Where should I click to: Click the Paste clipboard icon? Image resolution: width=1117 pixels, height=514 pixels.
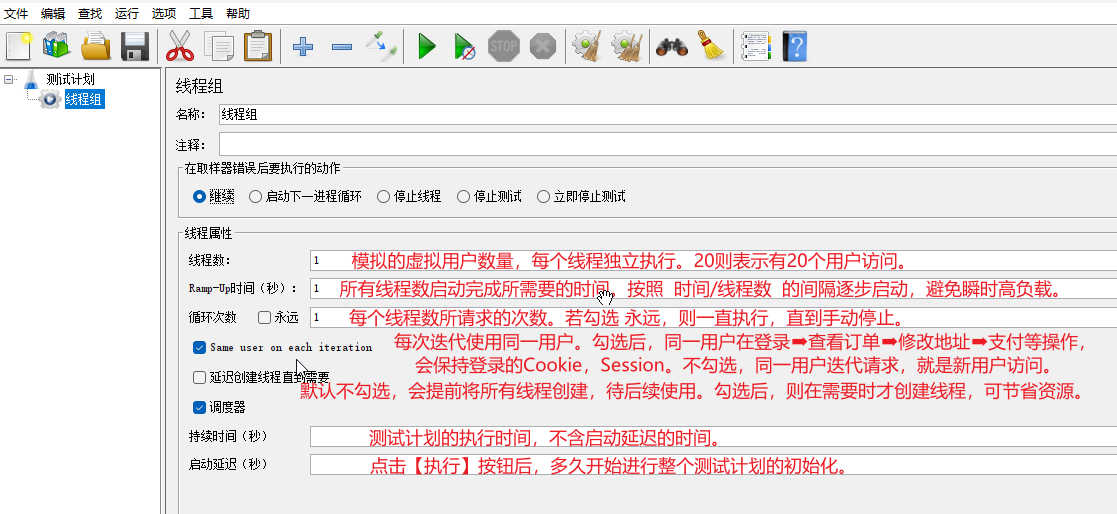[257, 47]
